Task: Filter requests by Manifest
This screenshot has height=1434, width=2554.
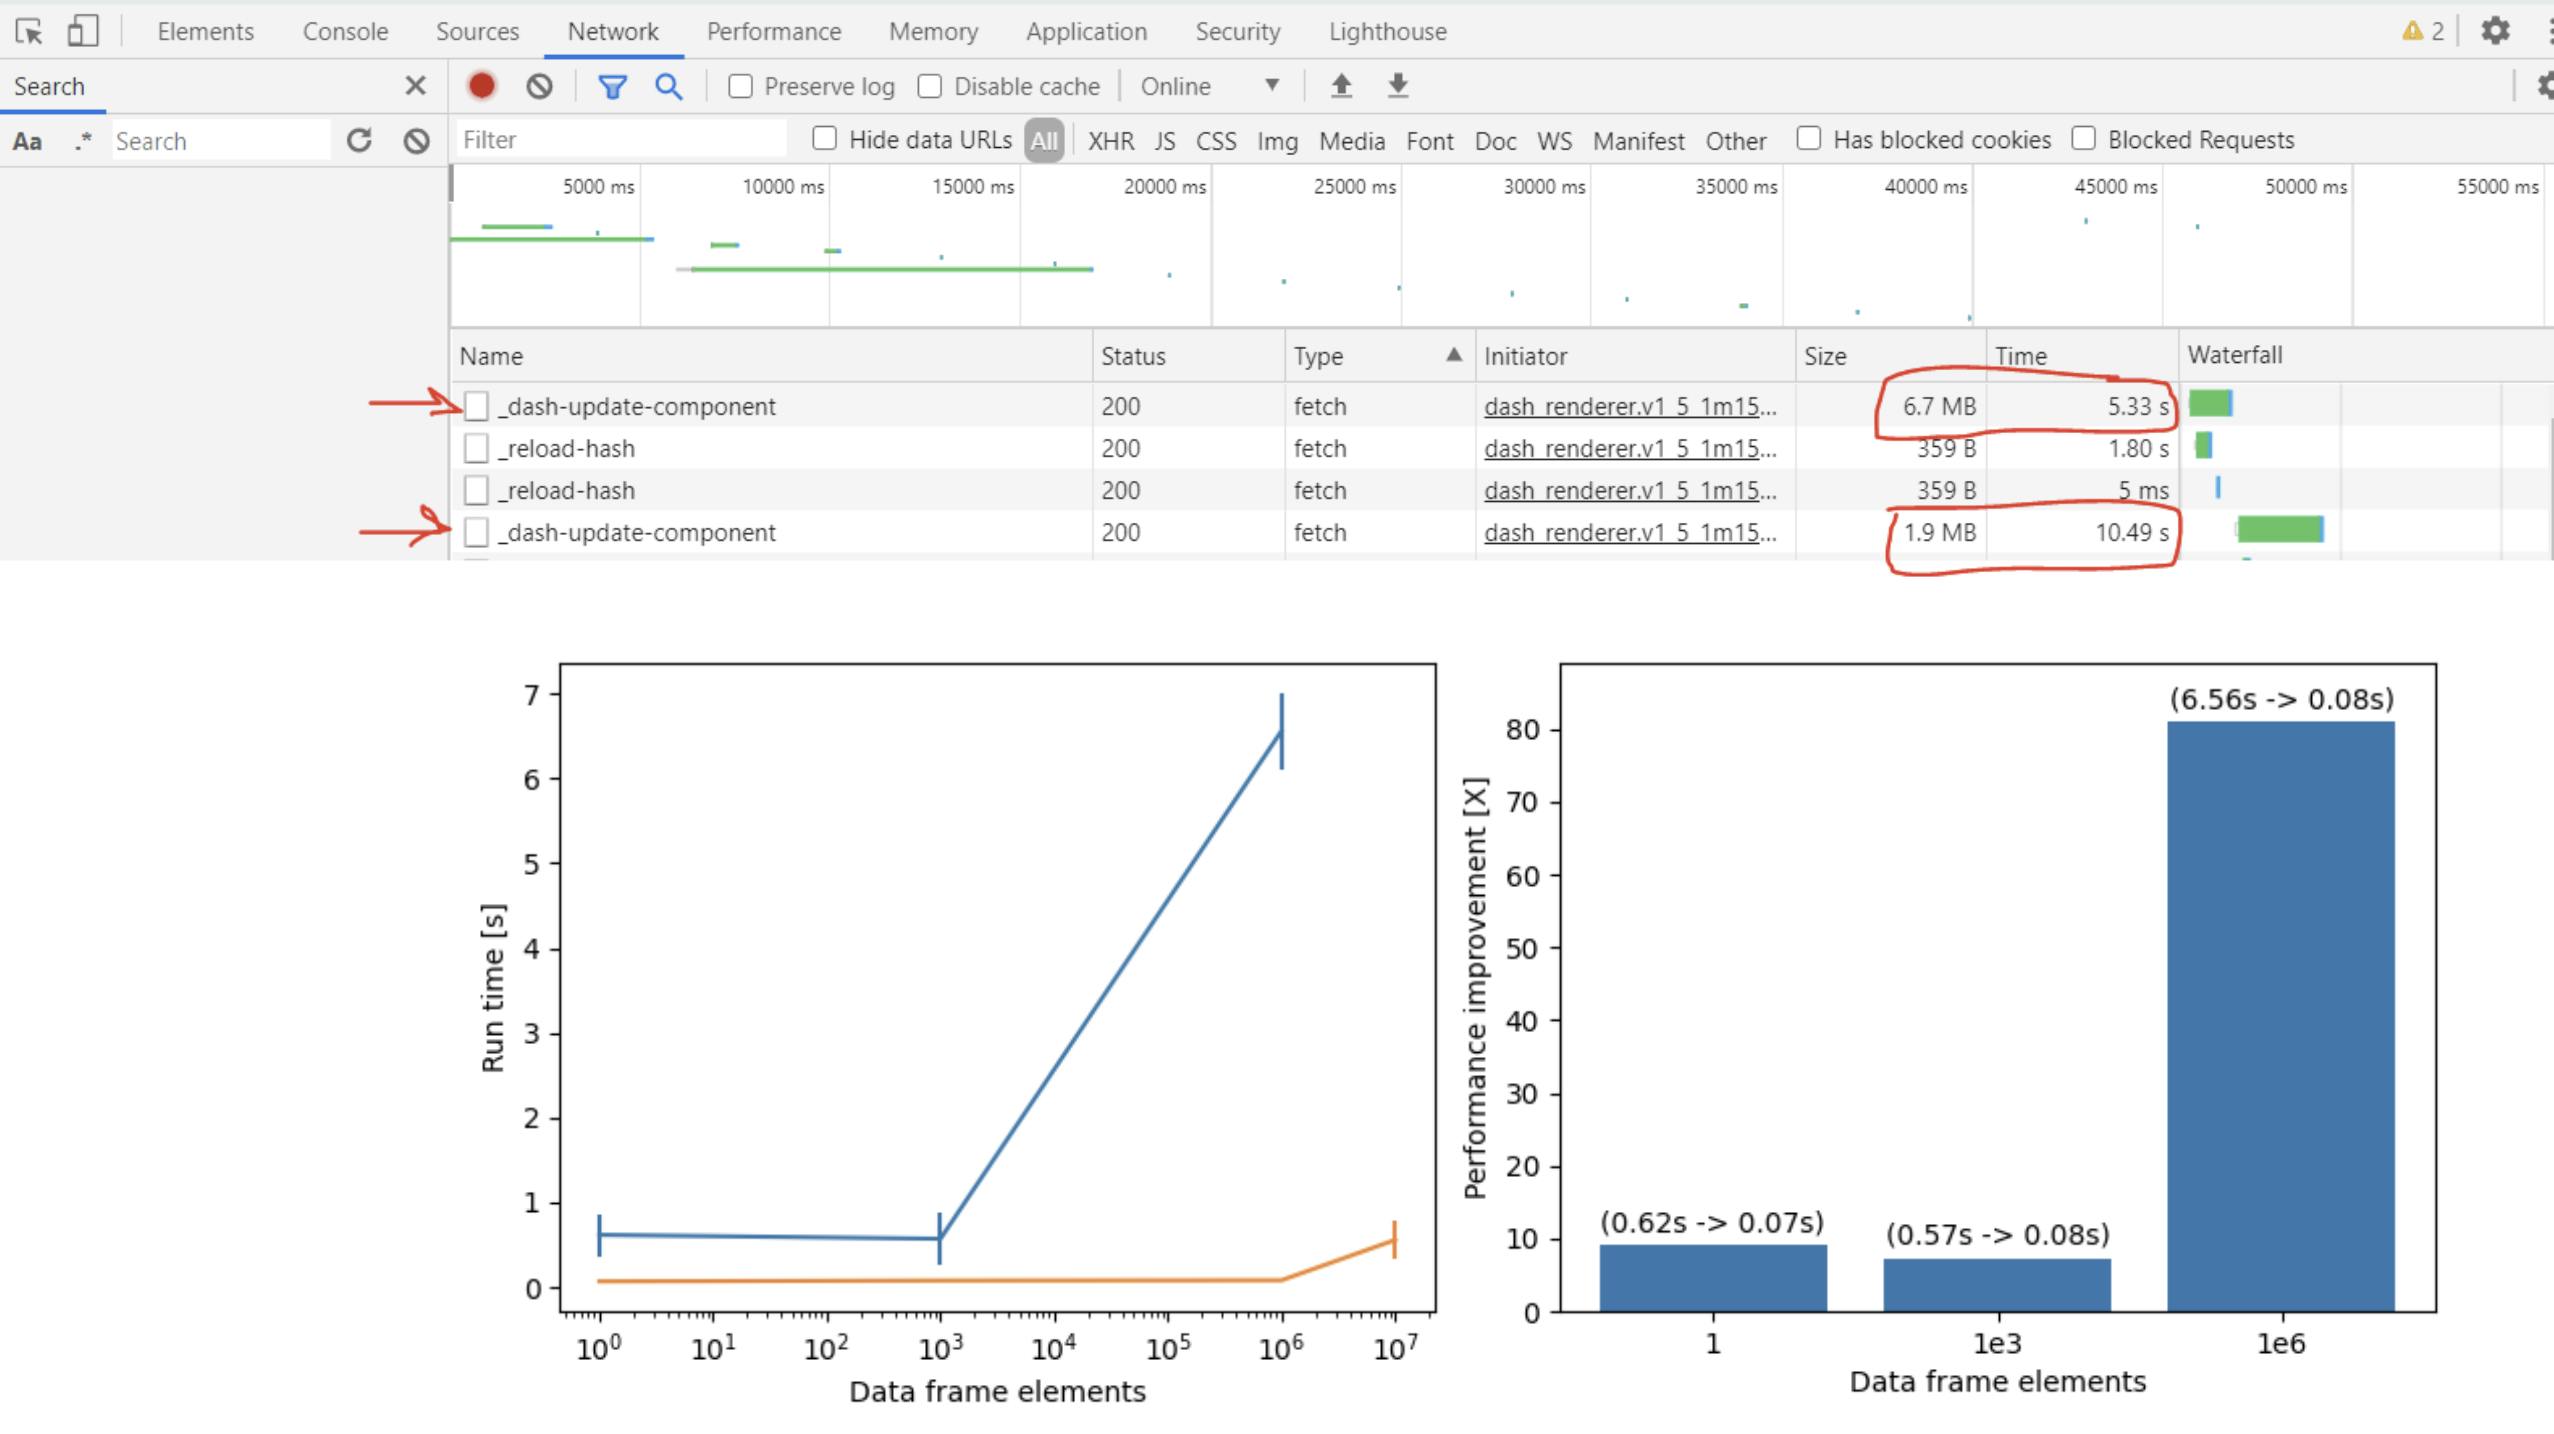Action: point(1638,141)
